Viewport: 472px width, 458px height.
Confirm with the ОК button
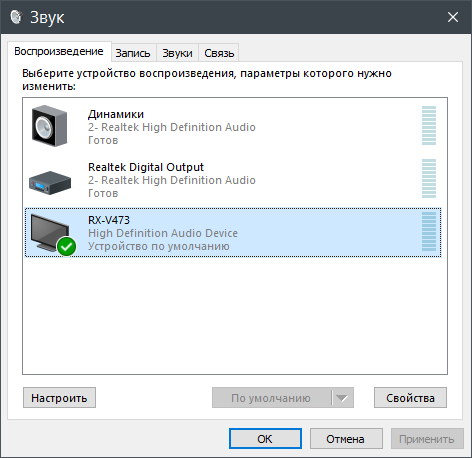pos(265,439)
